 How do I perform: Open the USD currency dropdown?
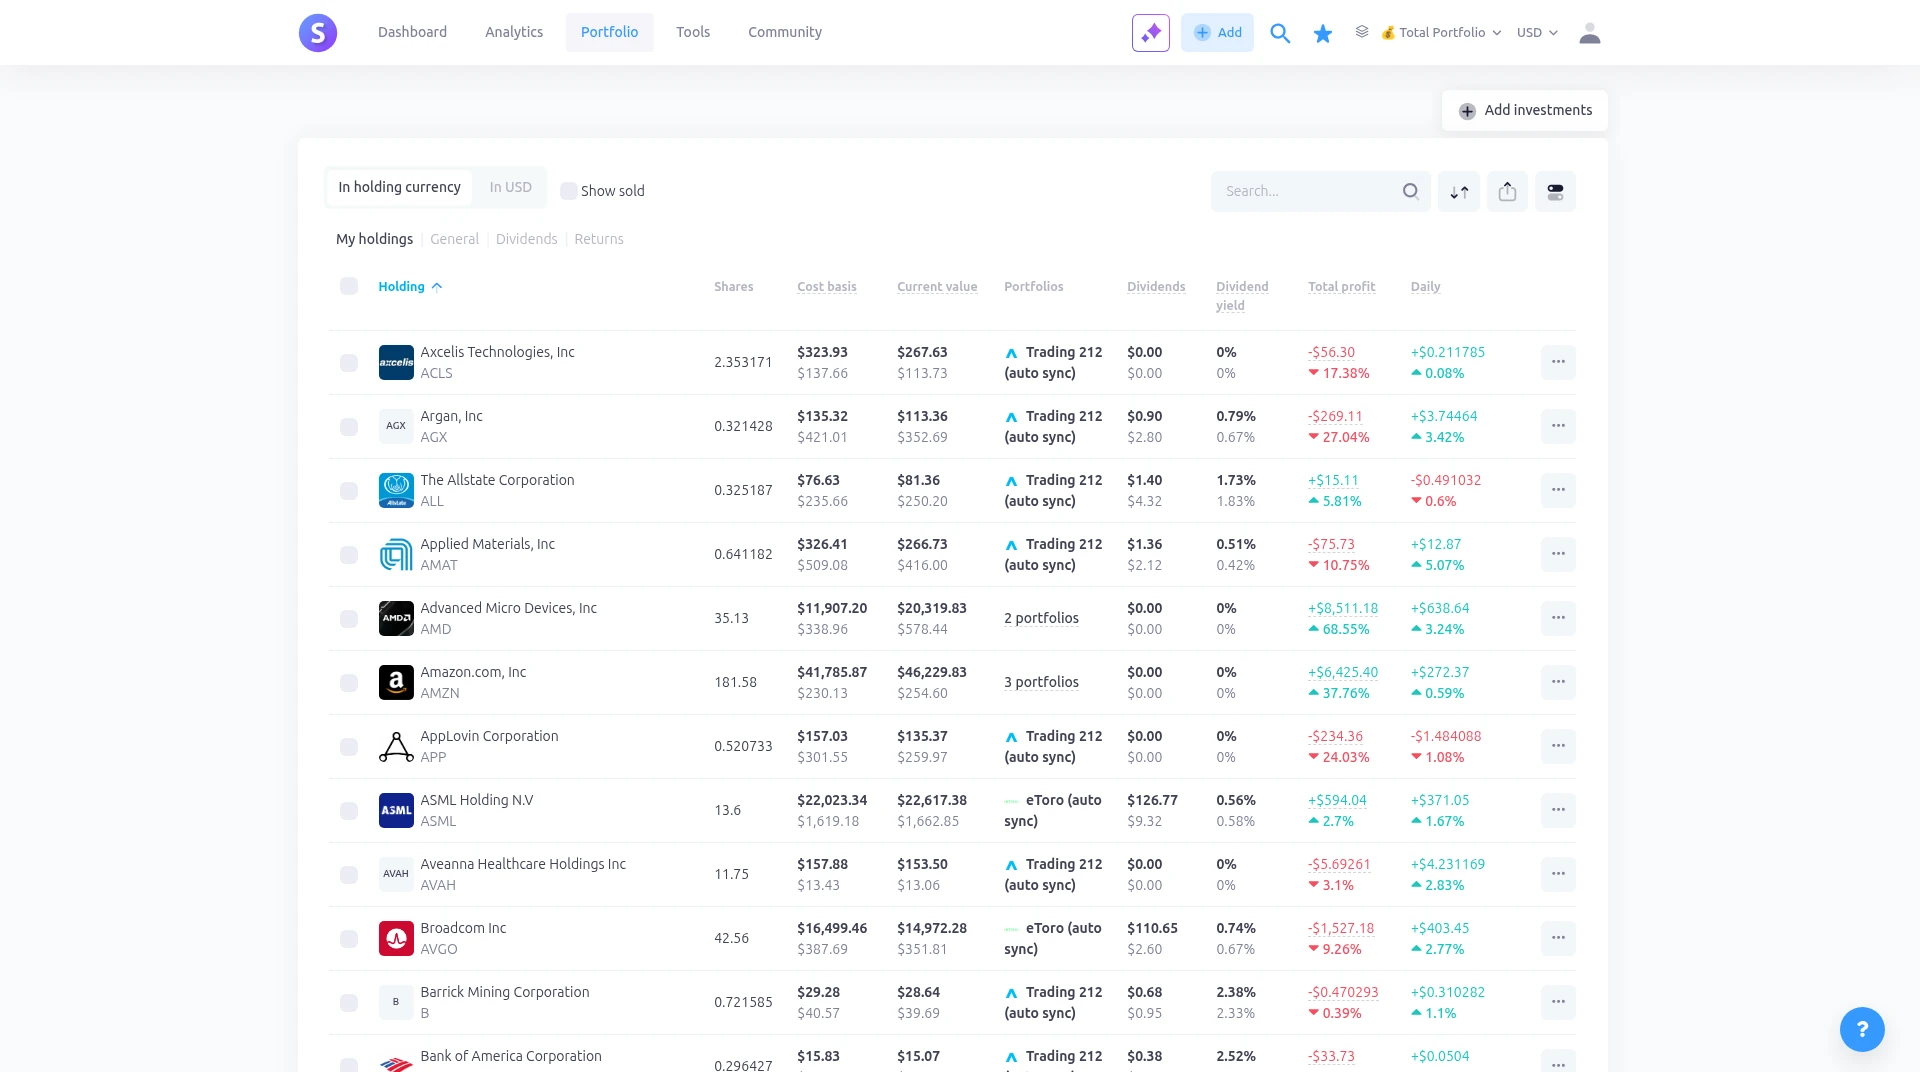coord(1537,33)
